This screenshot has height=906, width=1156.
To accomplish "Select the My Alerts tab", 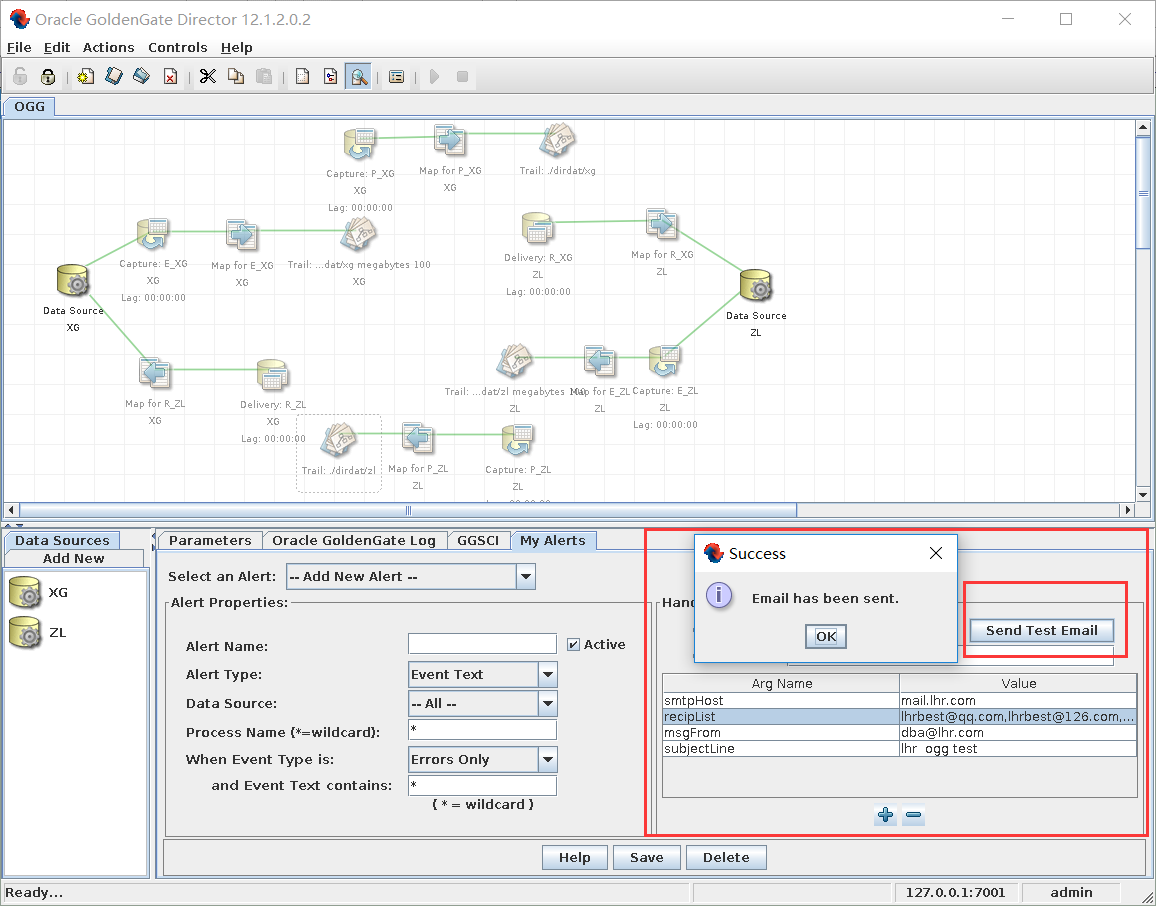I will click(x=553, y=540).
